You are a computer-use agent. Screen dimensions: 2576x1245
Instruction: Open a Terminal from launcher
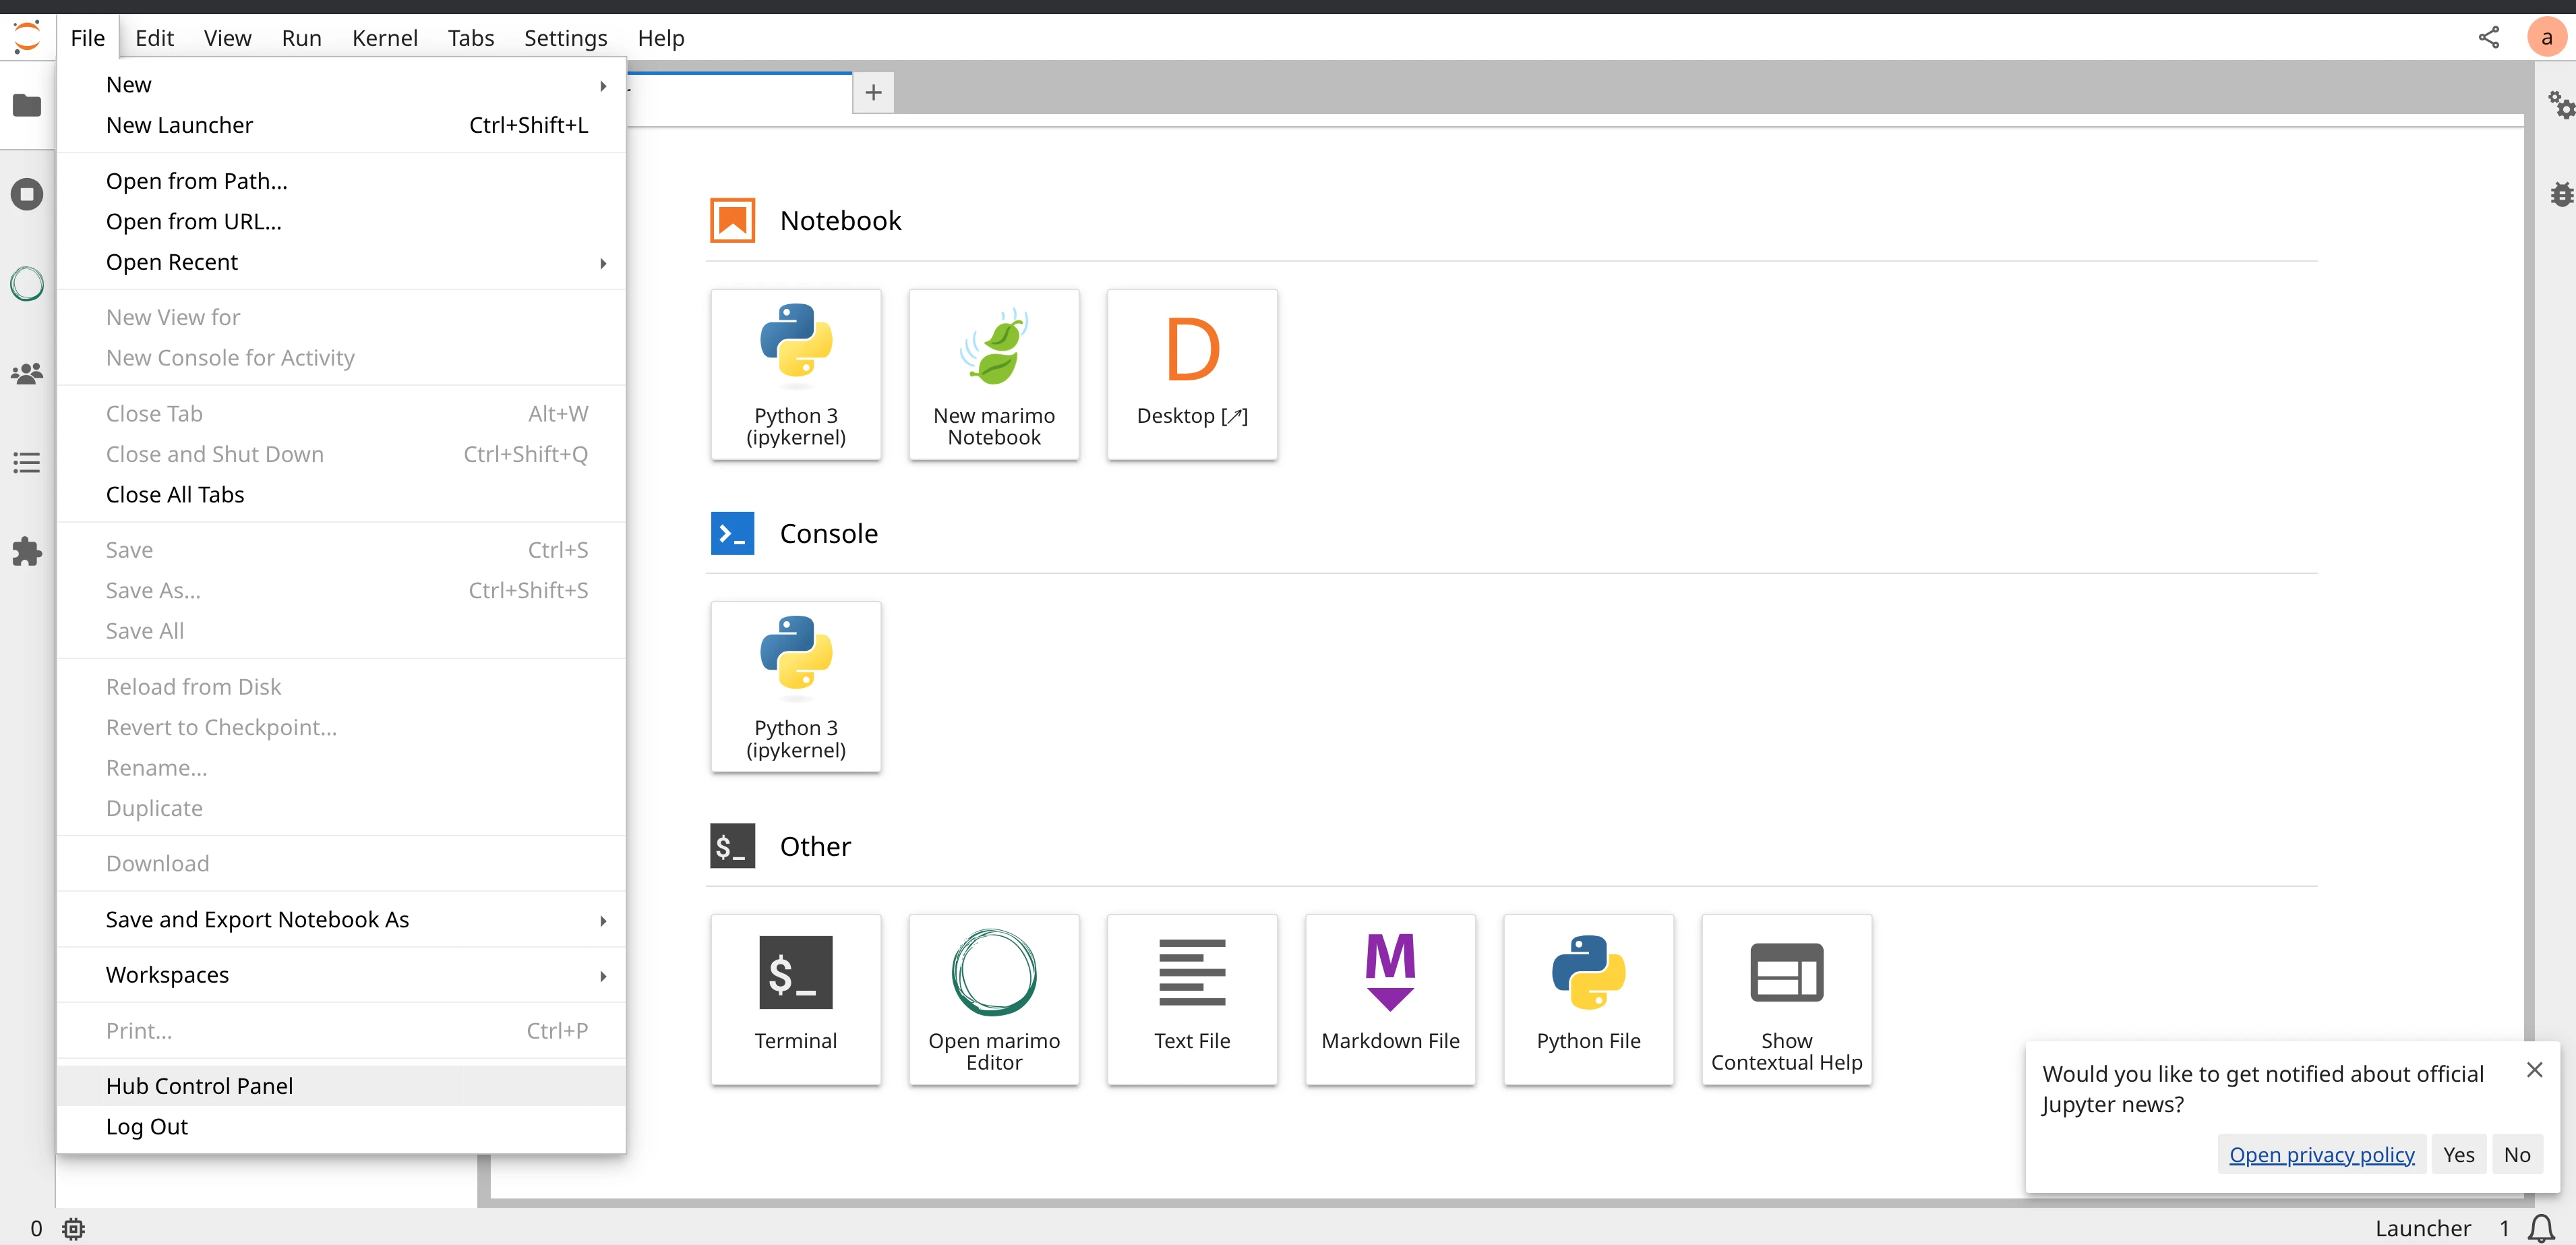click(796, 1000)
